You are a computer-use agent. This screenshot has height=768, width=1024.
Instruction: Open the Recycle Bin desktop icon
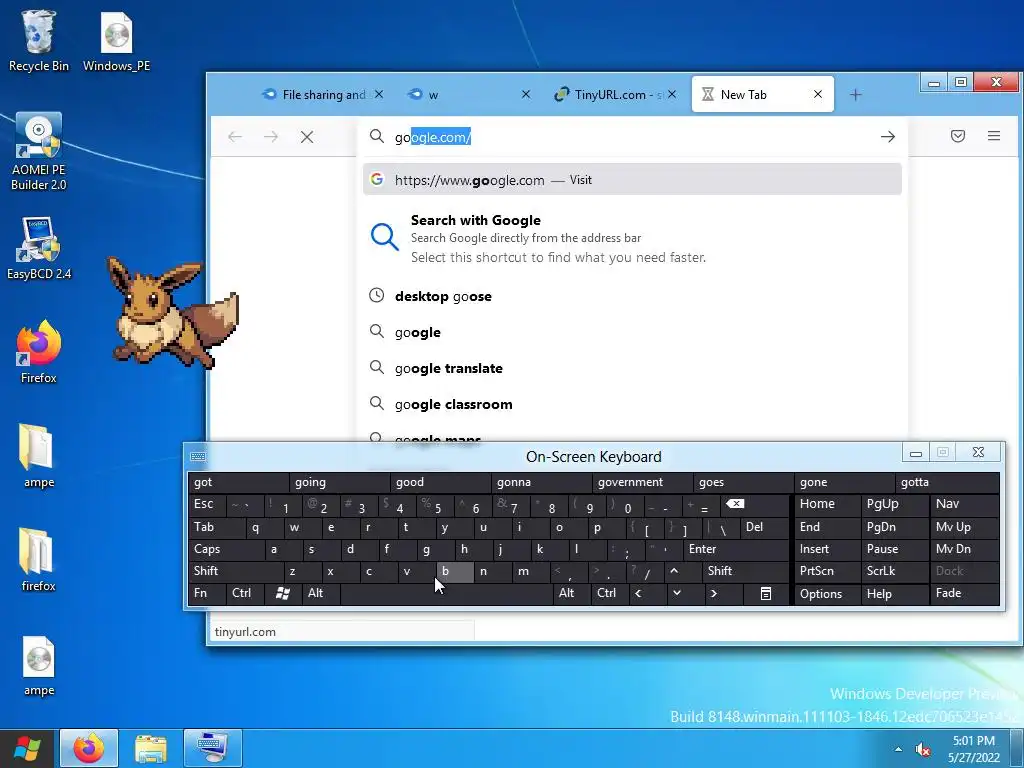coord(39,40)
